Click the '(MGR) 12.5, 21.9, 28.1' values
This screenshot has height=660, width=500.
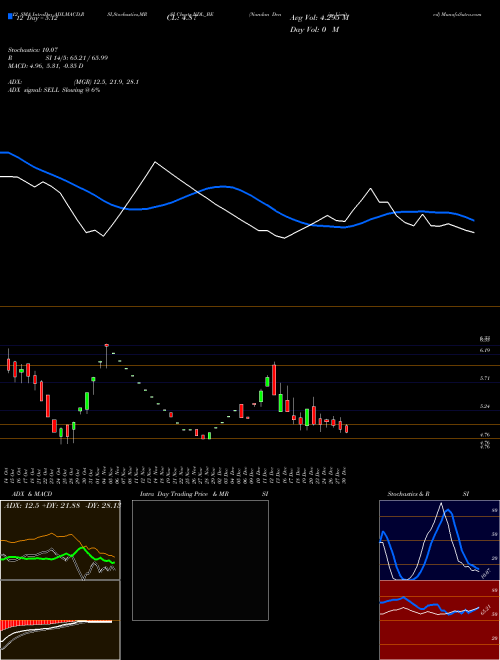(x=106, y=82)
